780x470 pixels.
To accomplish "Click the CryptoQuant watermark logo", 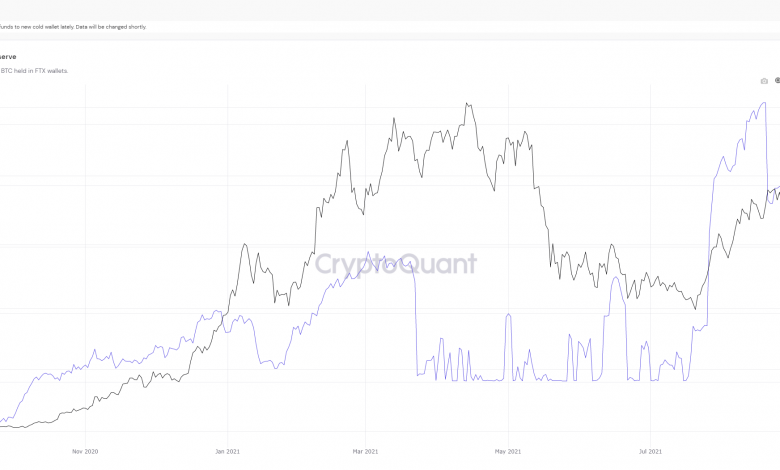I will point(396,264).
